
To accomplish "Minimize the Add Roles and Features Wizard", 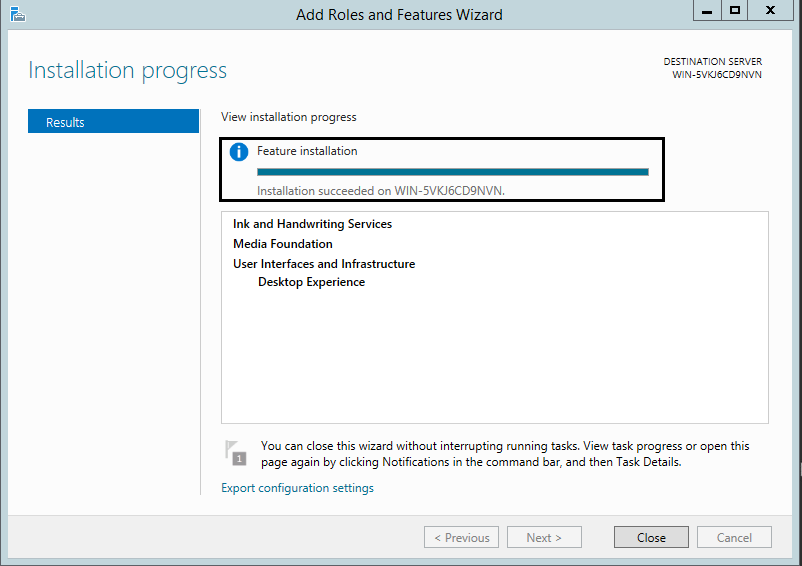I will pyautogui.click(x=706, y=10).
